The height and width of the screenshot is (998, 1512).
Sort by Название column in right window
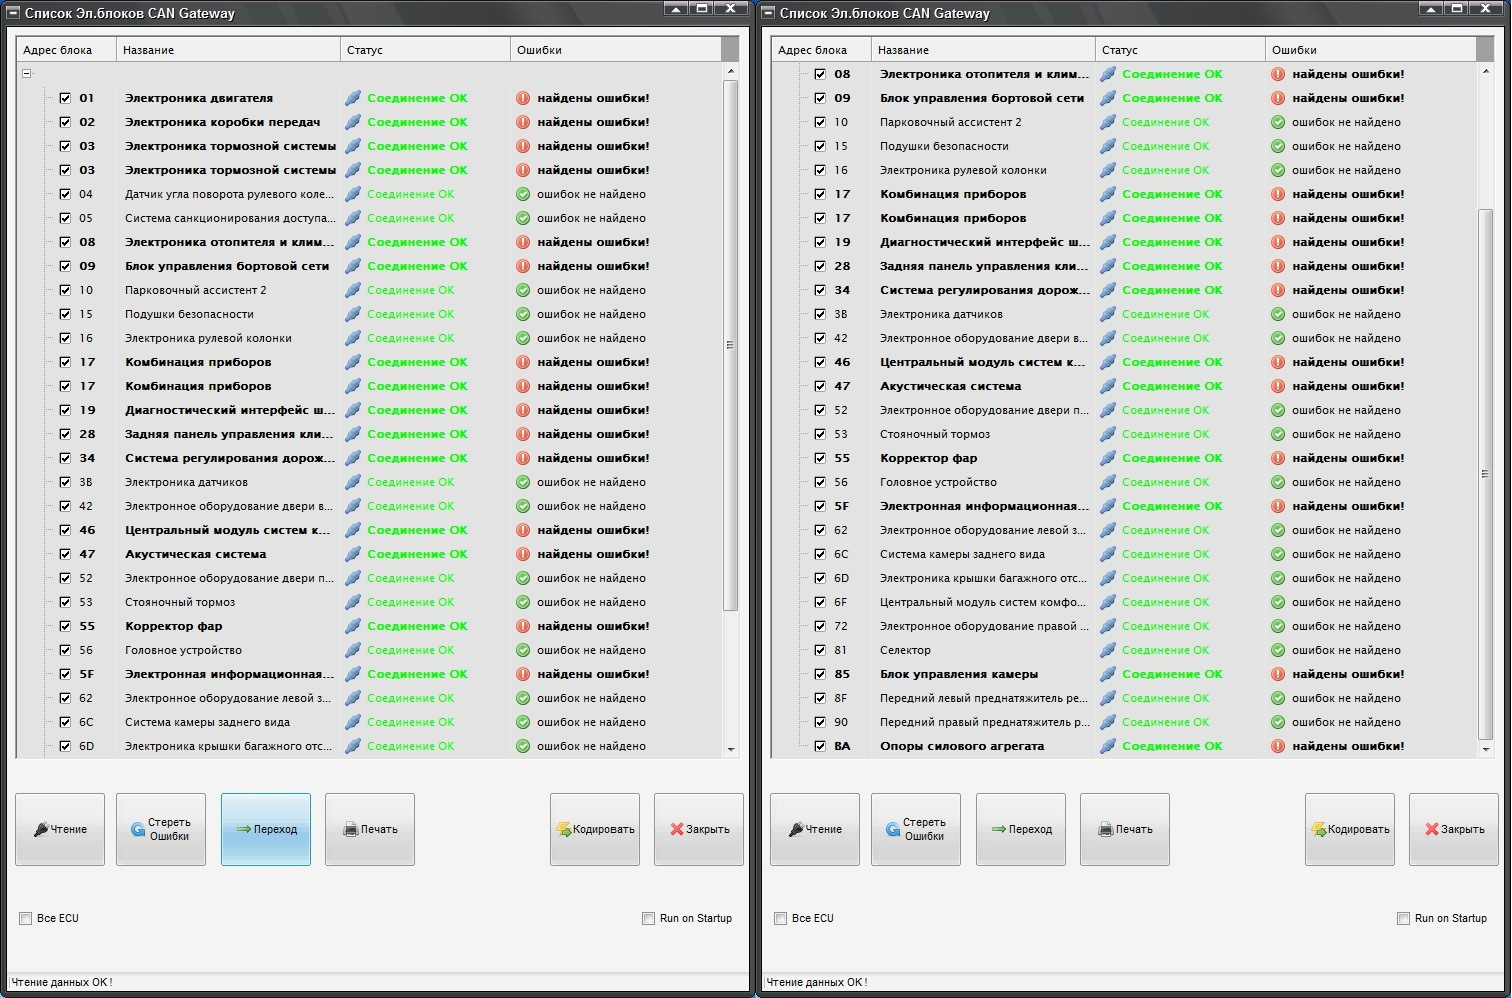[x=983, y=50]
